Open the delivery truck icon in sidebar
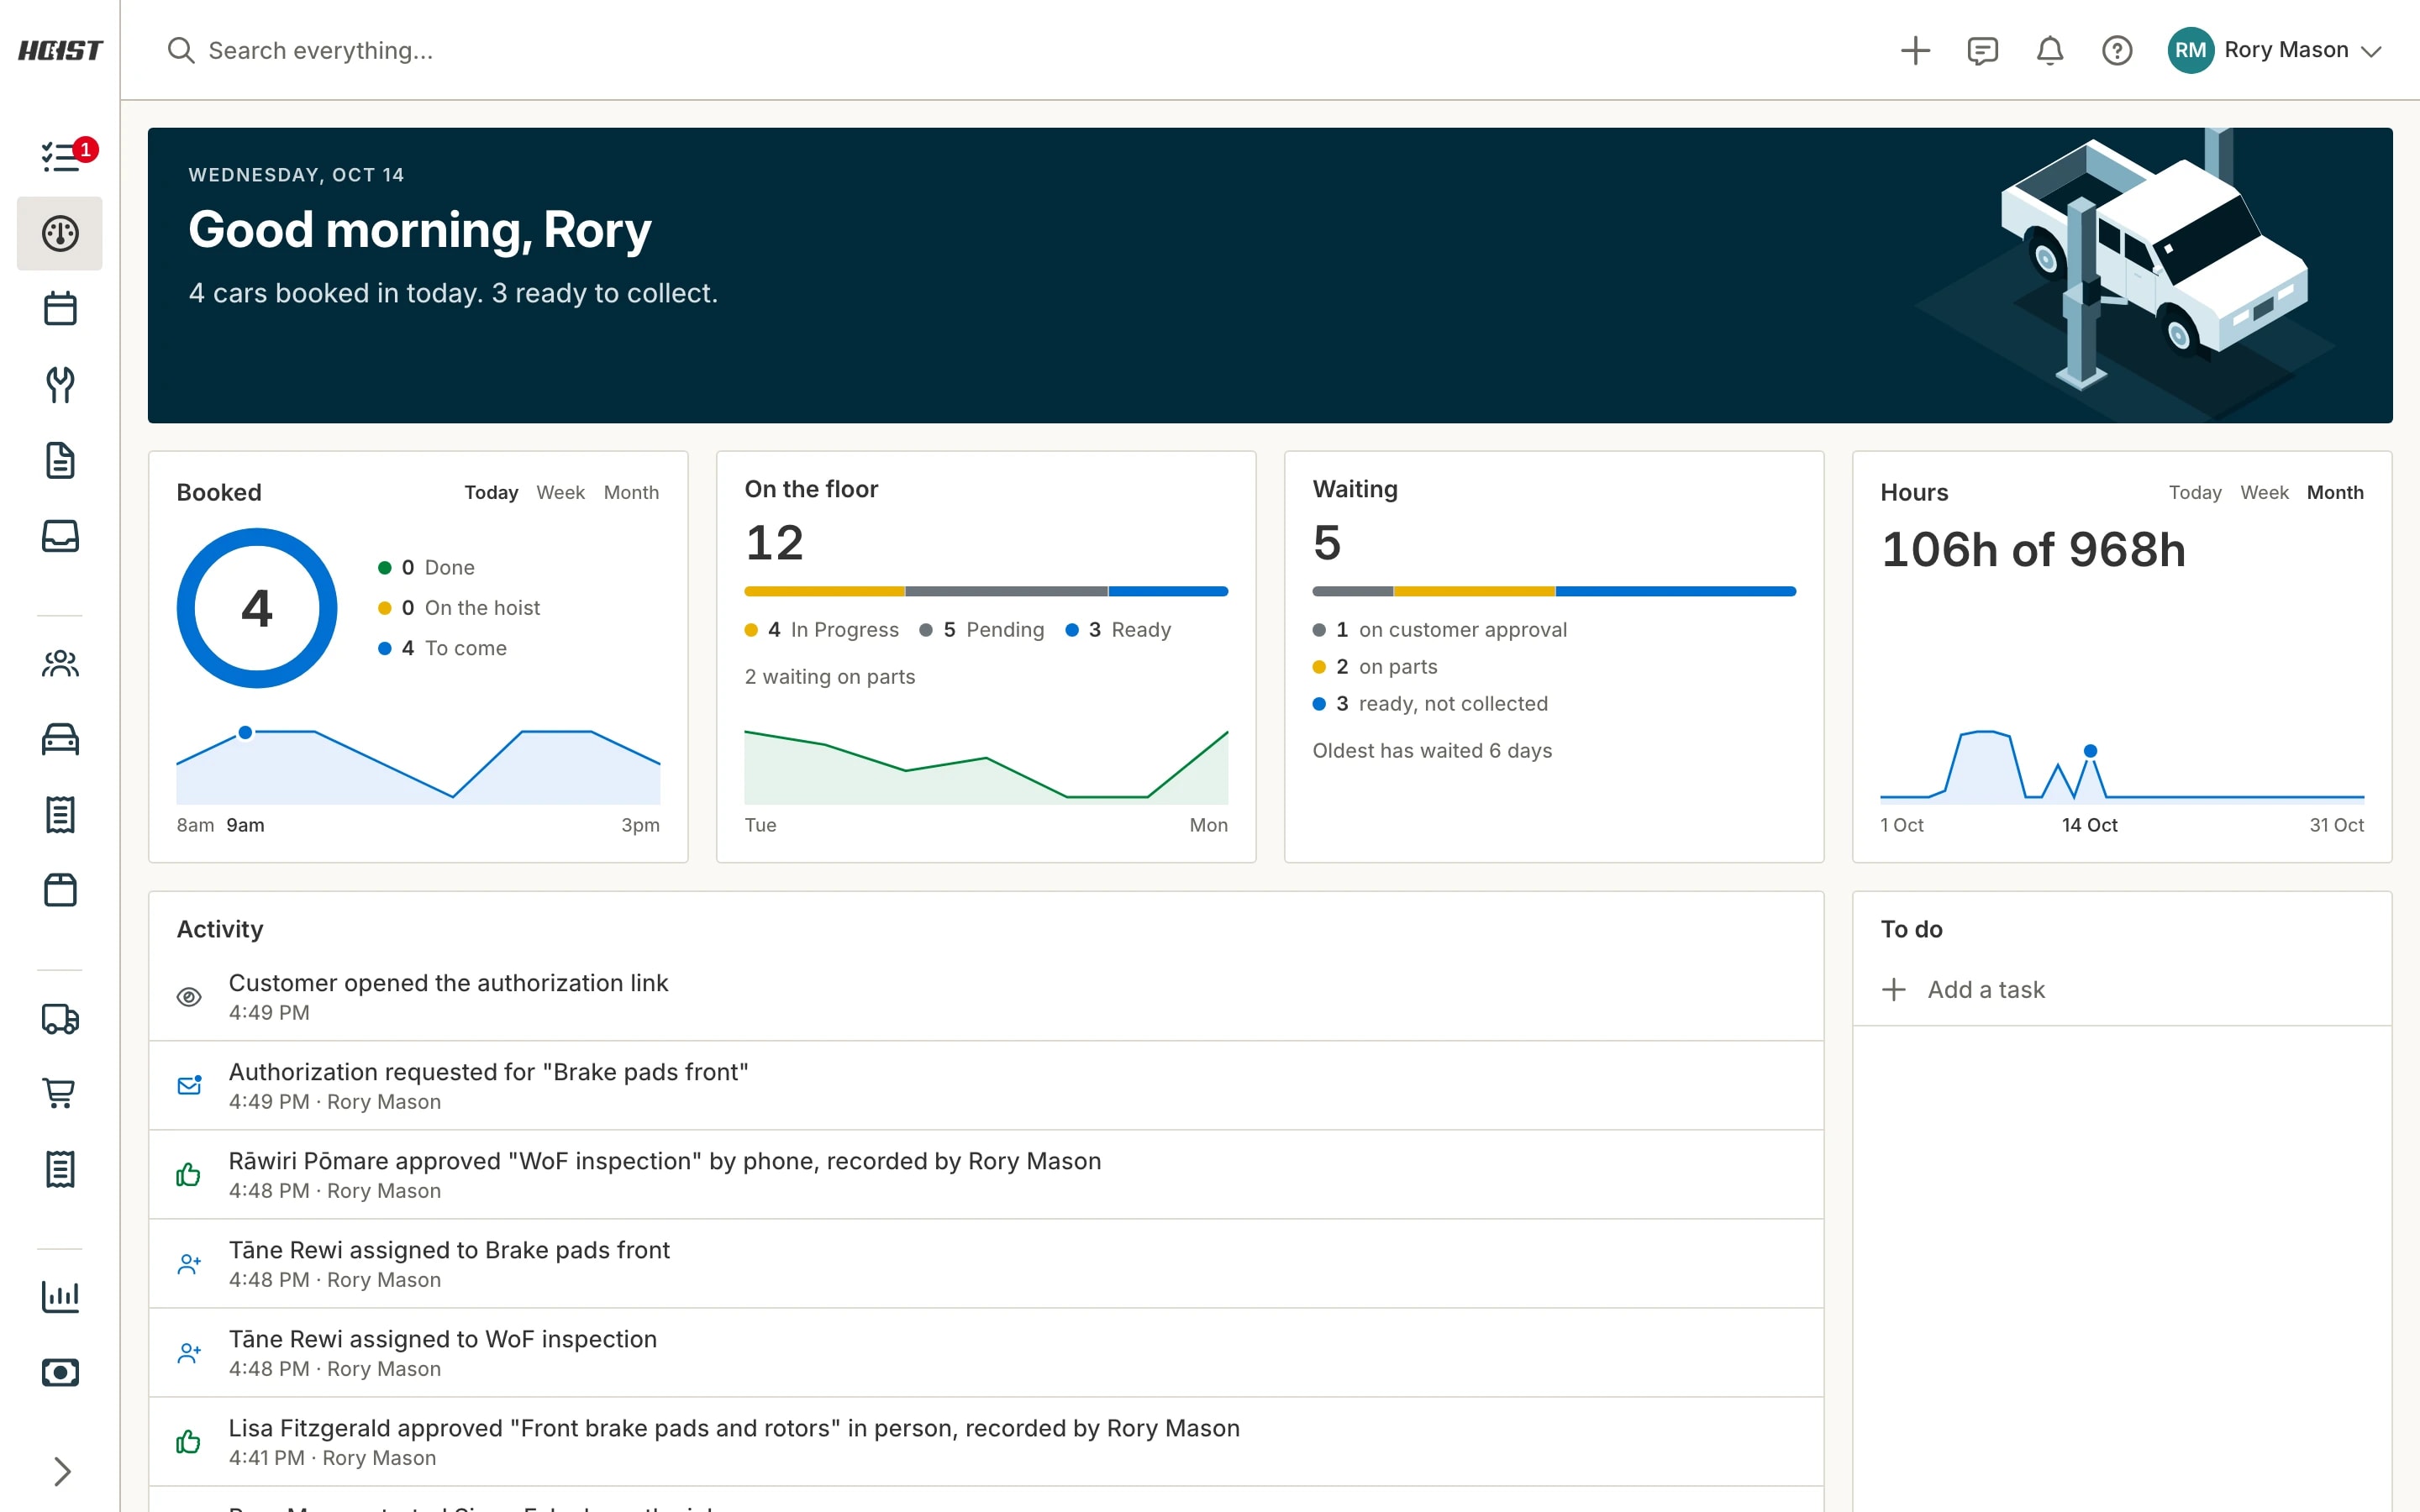The width and height of the screenshot is (2420, 1512). pos(60,1018)
